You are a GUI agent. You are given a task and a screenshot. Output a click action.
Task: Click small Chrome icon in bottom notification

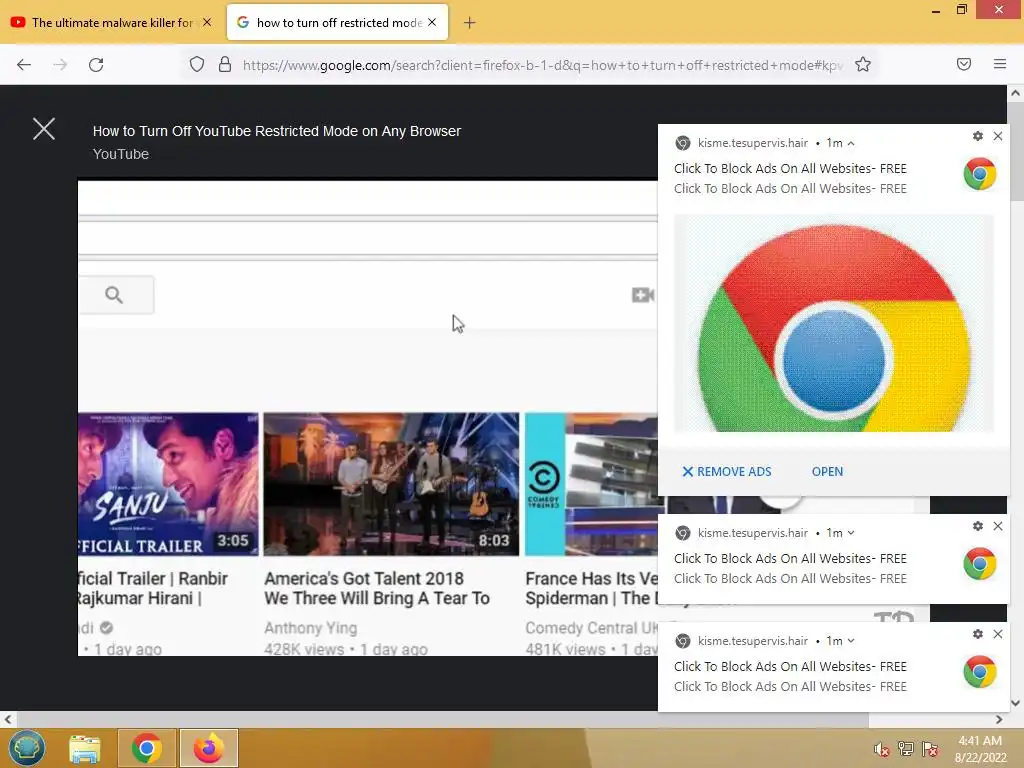click(980, 672)
